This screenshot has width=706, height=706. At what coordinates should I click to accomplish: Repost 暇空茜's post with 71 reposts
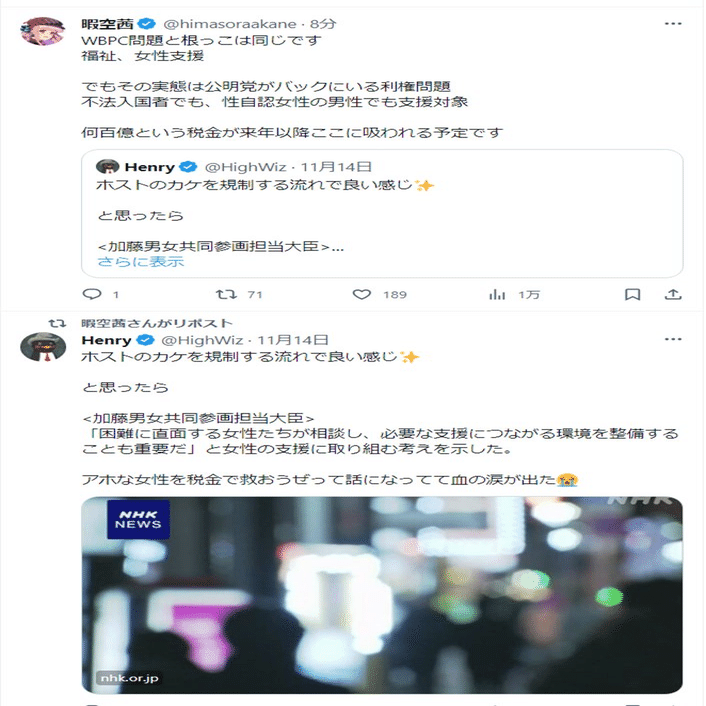click(226, 294)
